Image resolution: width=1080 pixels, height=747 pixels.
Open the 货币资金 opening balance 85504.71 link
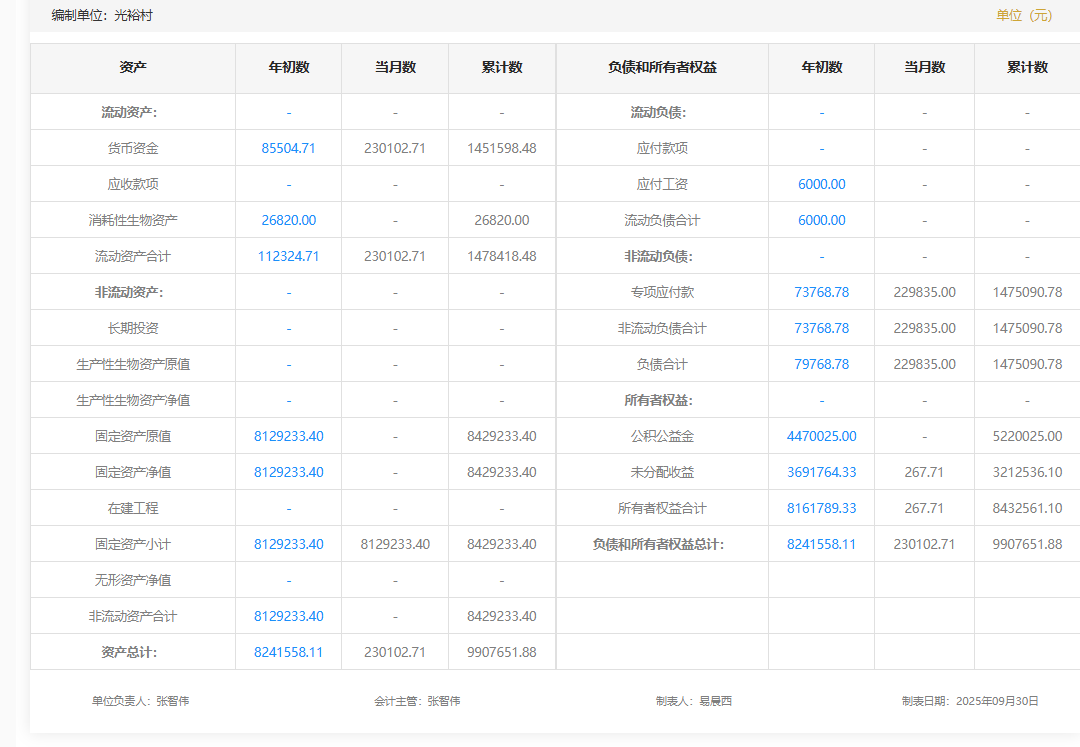[288, 148]
